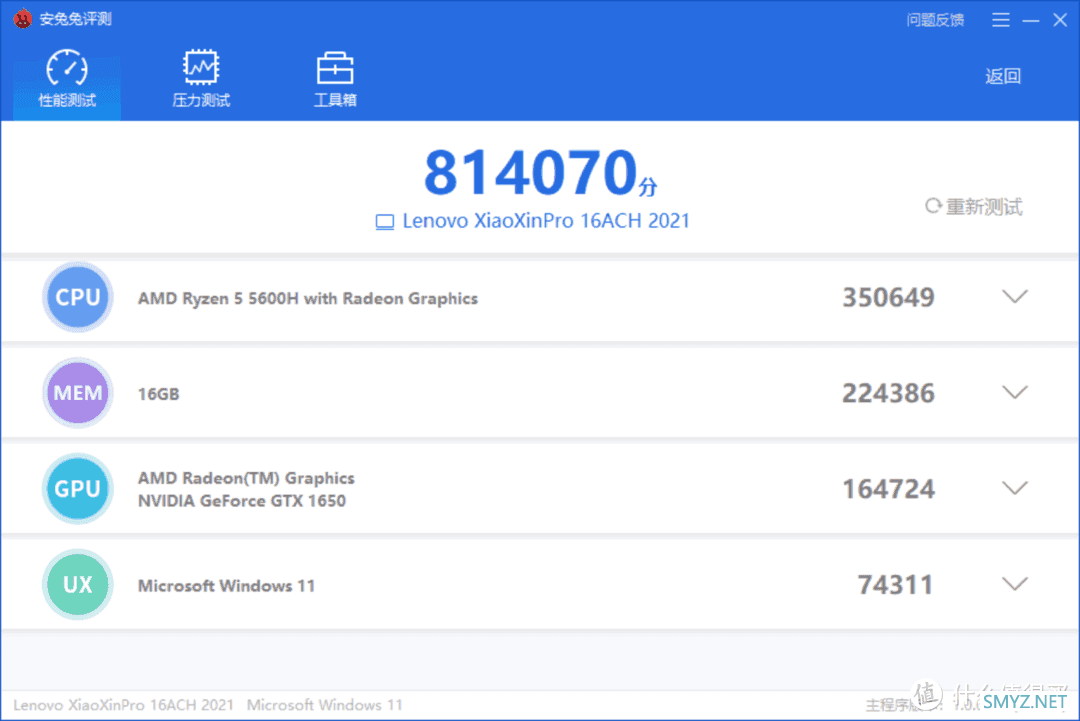Screen dimensions: 1080x721
Task: Expand the GPU score 164724 chevron
Action: (1015, 488)
